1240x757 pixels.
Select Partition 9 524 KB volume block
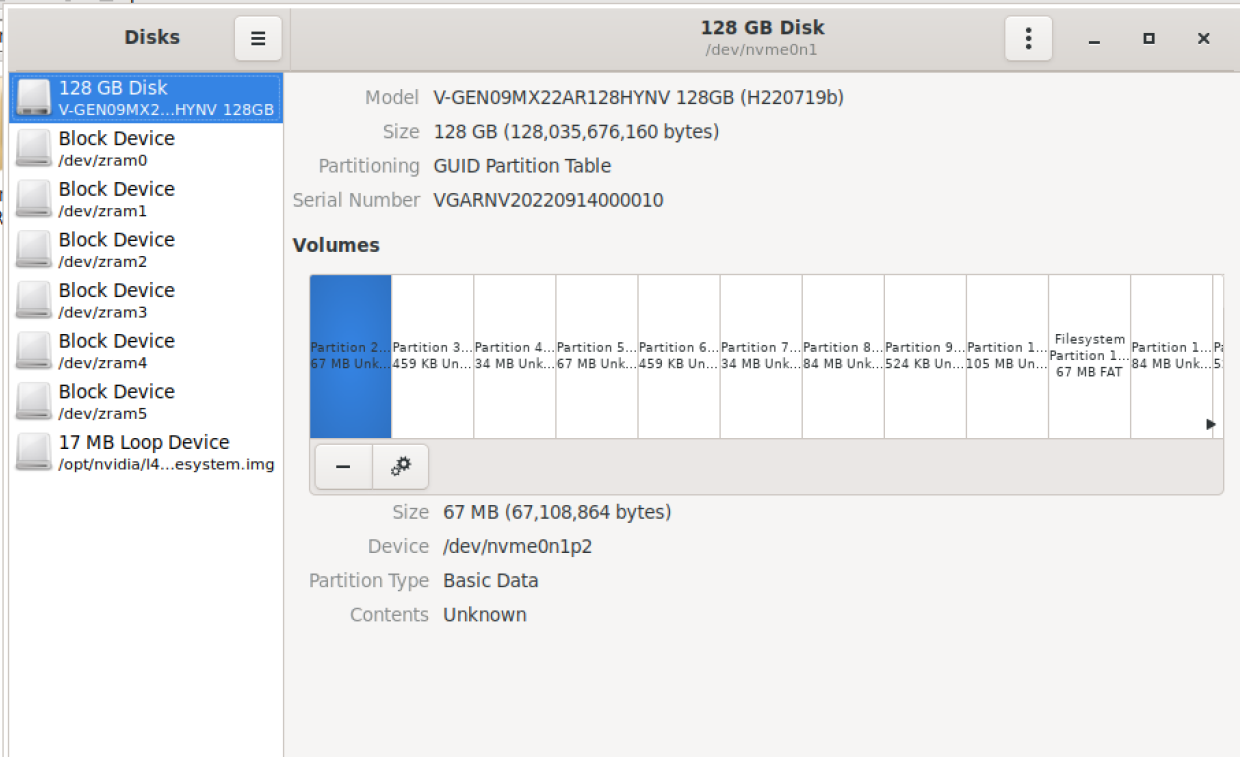click(925, 357)
